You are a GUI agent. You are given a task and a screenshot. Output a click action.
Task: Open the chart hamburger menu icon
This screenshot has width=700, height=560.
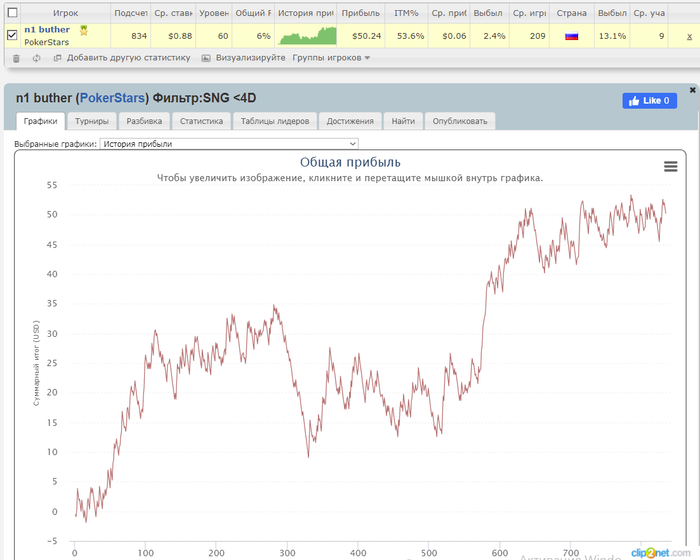(671, 167)
